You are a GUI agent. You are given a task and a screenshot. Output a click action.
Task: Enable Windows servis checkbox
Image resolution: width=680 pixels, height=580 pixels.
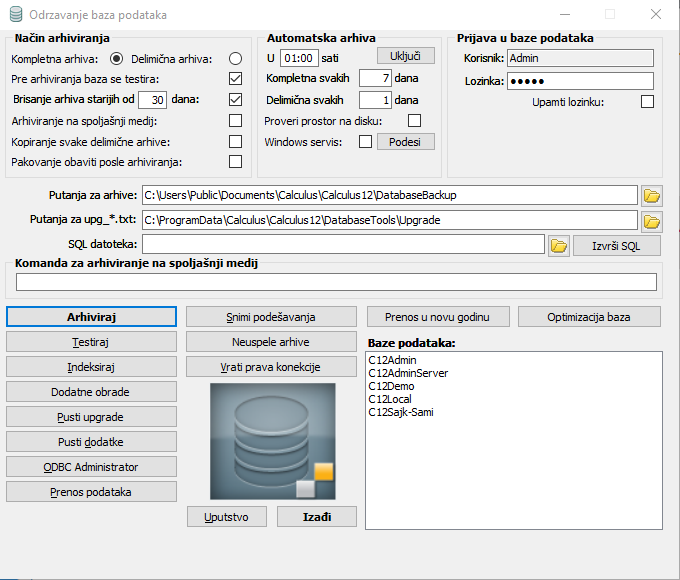click(364, 142)
